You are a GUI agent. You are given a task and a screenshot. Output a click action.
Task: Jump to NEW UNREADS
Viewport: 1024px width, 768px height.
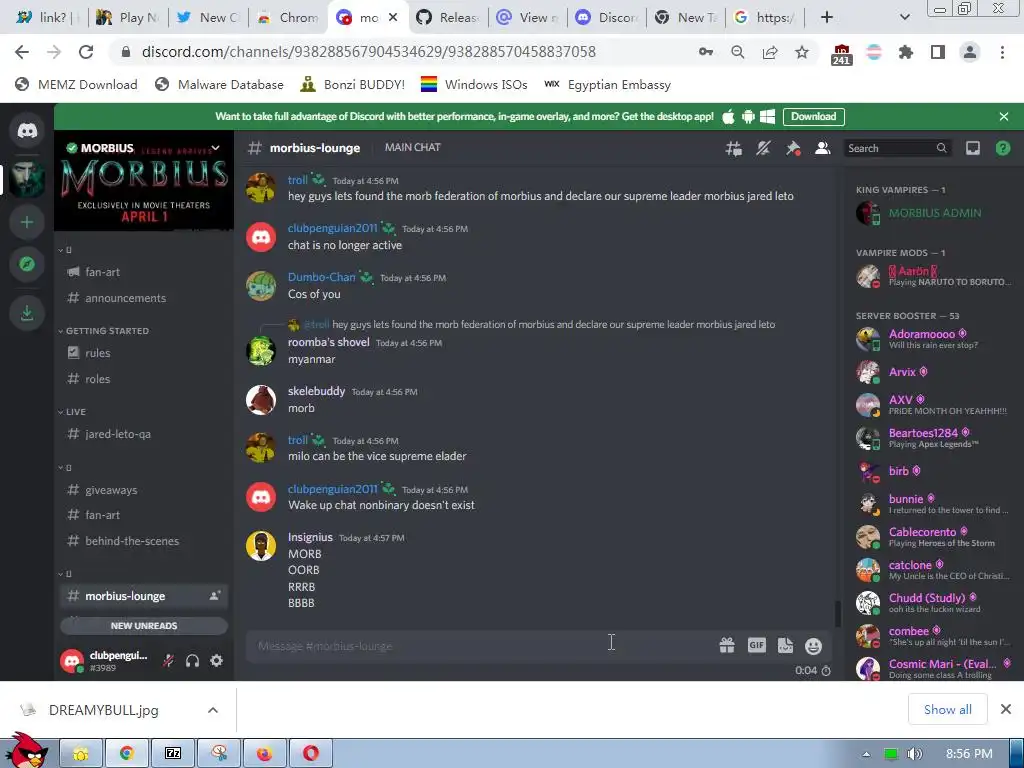tap(144, 626)
